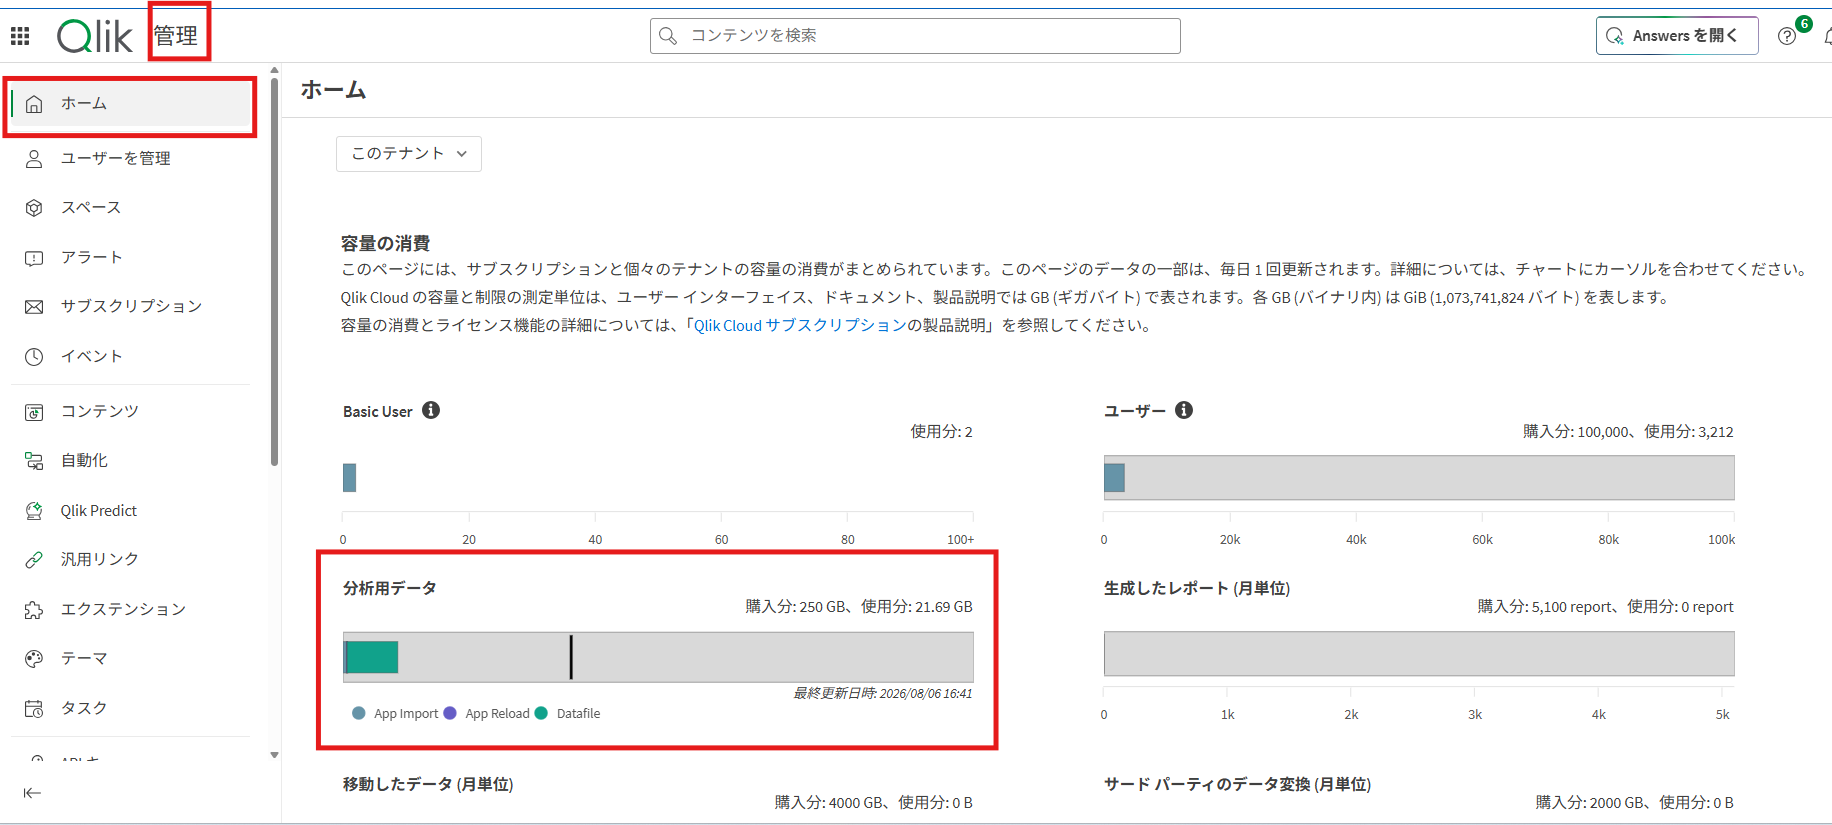
Task: Click the sidebar scrollbar up arrow
Action: tap(274, 71)
